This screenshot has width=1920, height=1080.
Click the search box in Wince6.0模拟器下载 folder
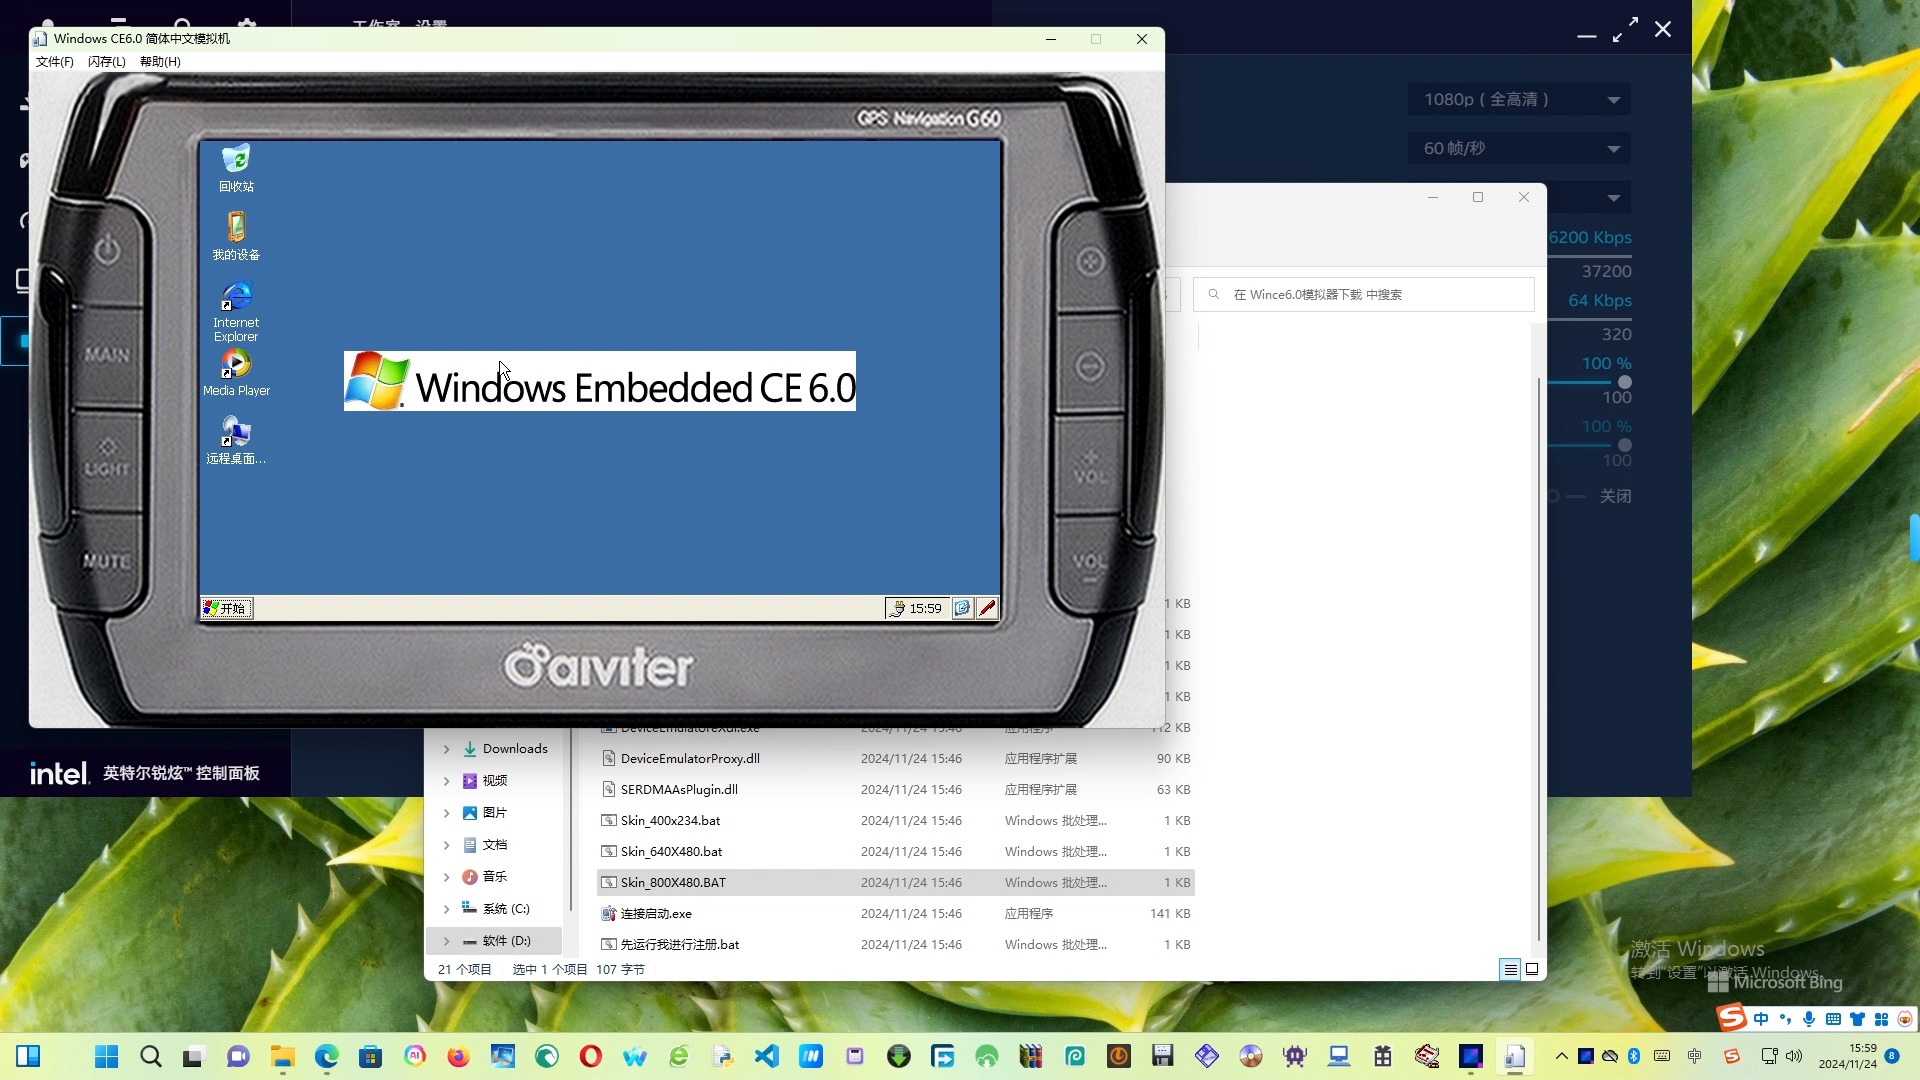pos(1363,294)
